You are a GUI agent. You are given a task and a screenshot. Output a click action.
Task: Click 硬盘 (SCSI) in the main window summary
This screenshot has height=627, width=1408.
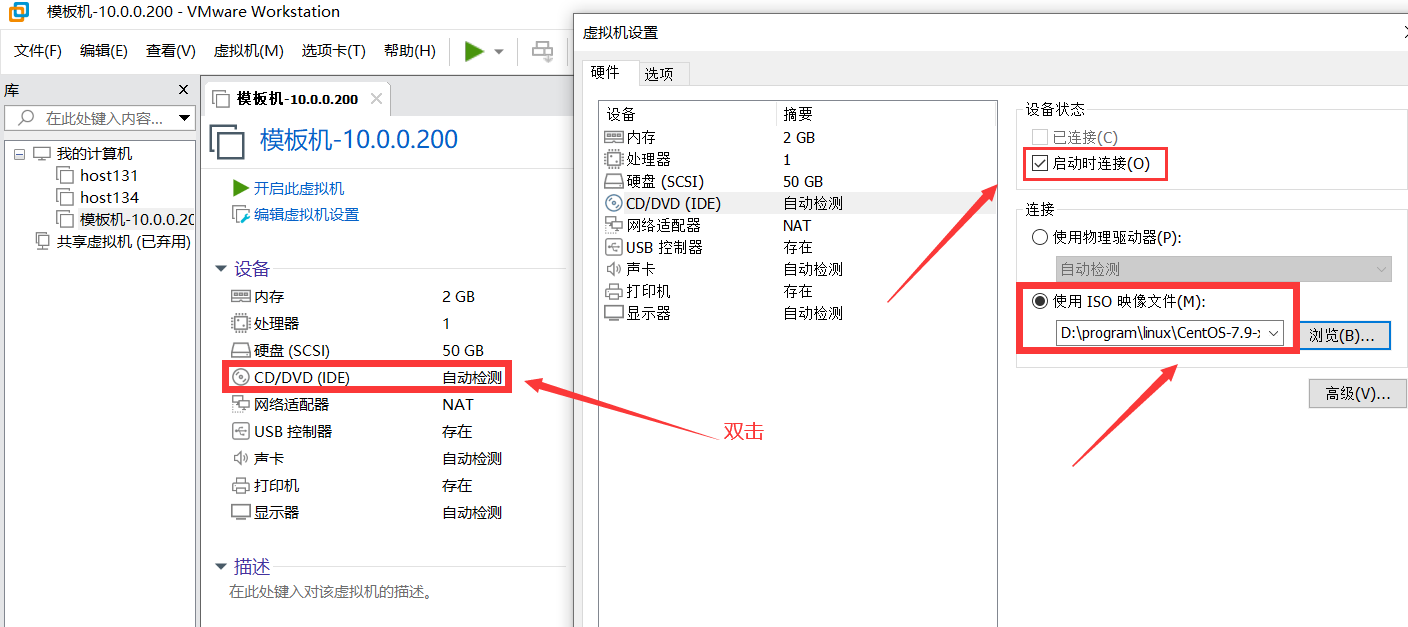point(292,351)
